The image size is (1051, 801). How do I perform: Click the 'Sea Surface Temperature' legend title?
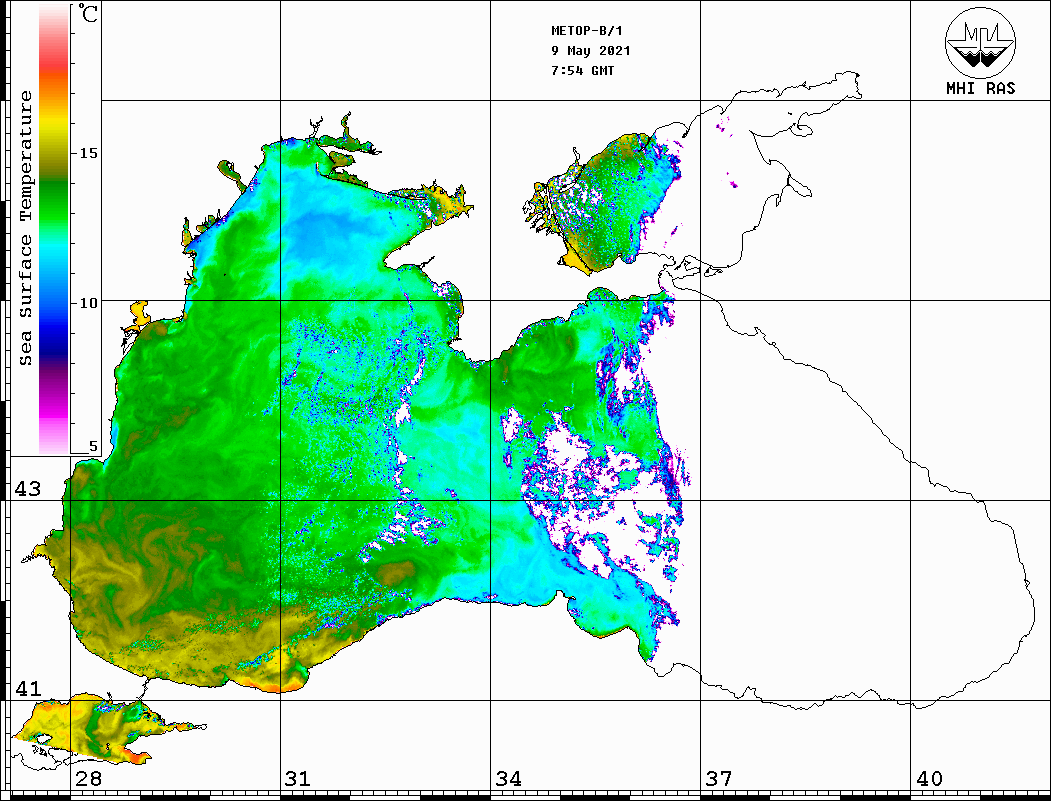click(25, 228)
